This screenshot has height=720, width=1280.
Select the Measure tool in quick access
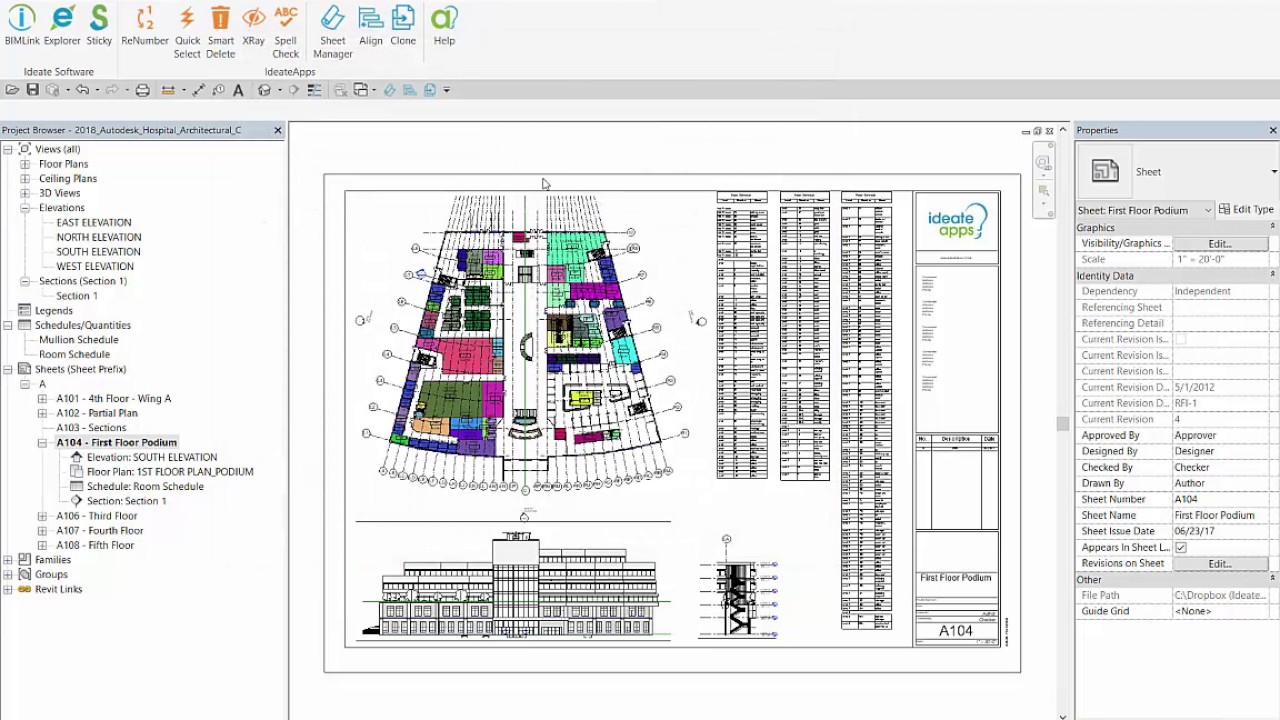point(168,90)
